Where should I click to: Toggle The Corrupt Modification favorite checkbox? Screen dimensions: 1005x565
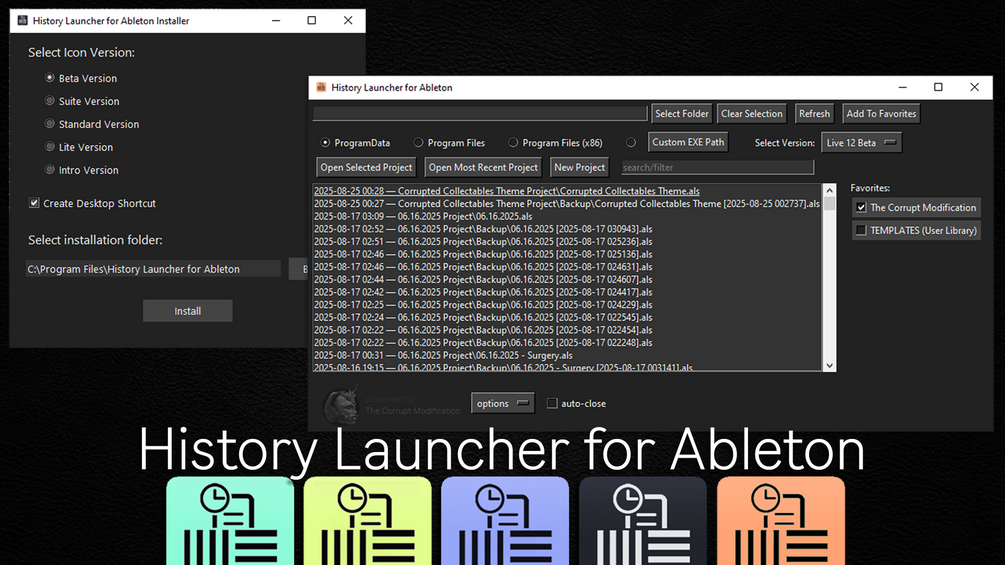[x=861, y=208]
